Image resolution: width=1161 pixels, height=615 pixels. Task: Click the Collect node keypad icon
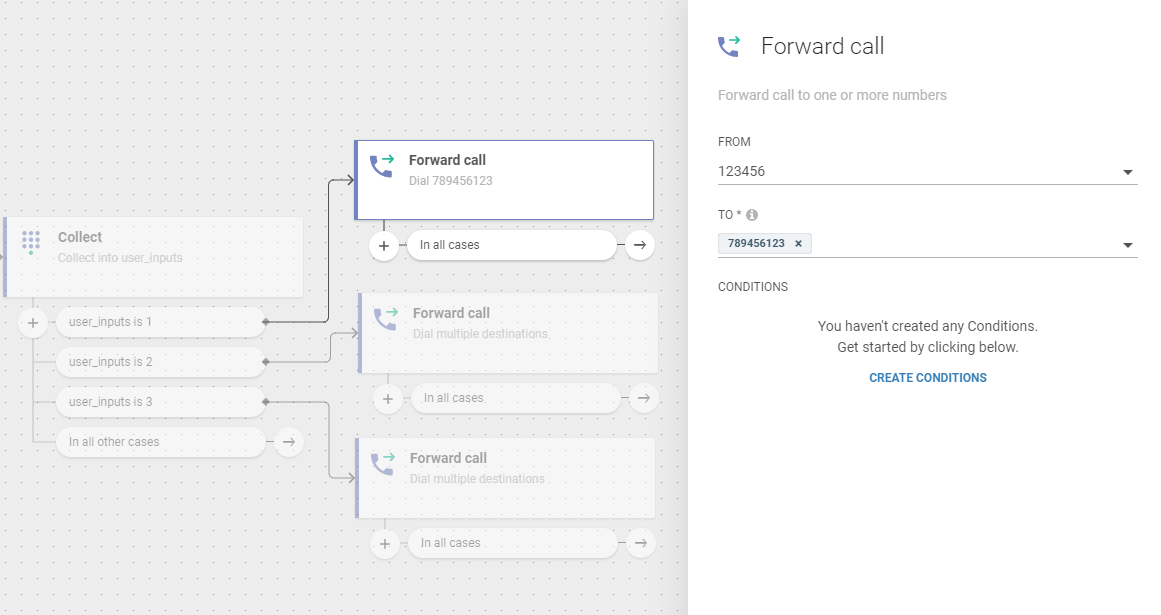[x=31, y=242]
